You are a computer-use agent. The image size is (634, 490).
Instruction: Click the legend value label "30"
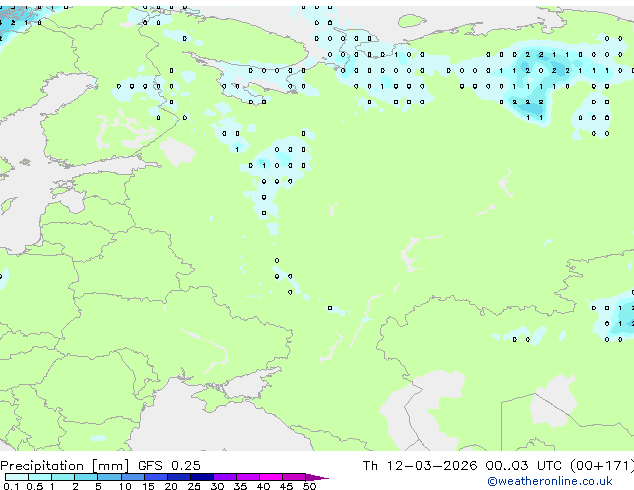pyautogui.click(x=217, y=486)
